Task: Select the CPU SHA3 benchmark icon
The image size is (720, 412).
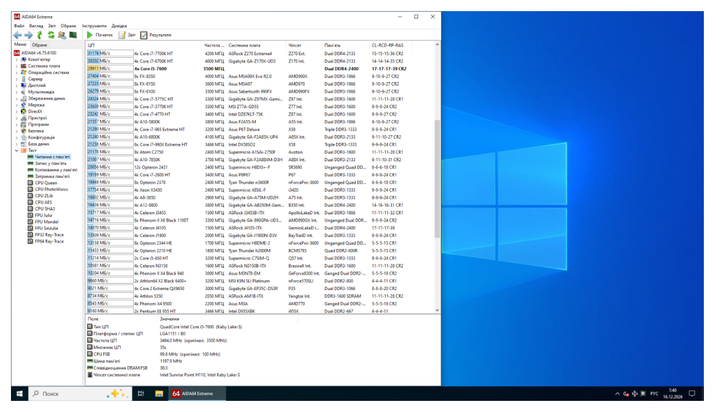Action: pyautogui.click(x=30, y=209)
